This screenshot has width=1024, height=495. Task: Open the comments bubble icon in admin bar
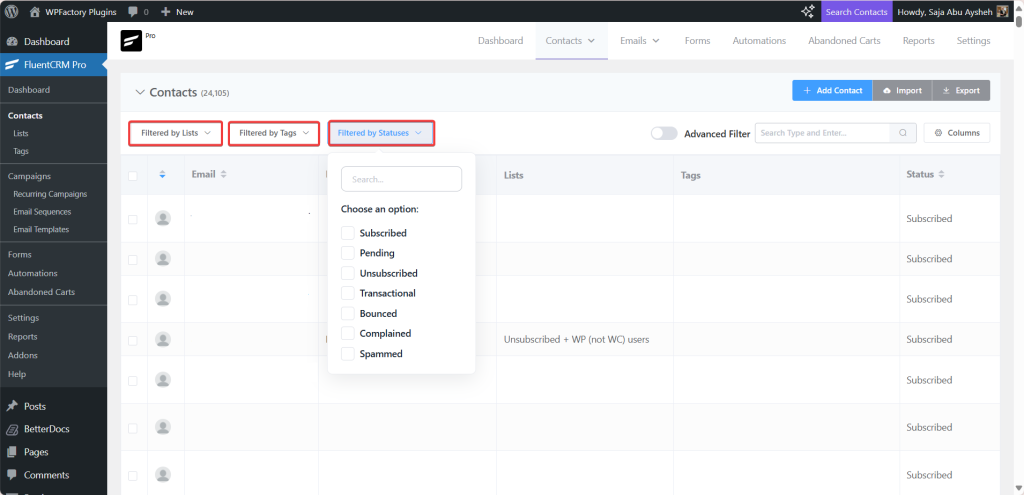[133, 12]
